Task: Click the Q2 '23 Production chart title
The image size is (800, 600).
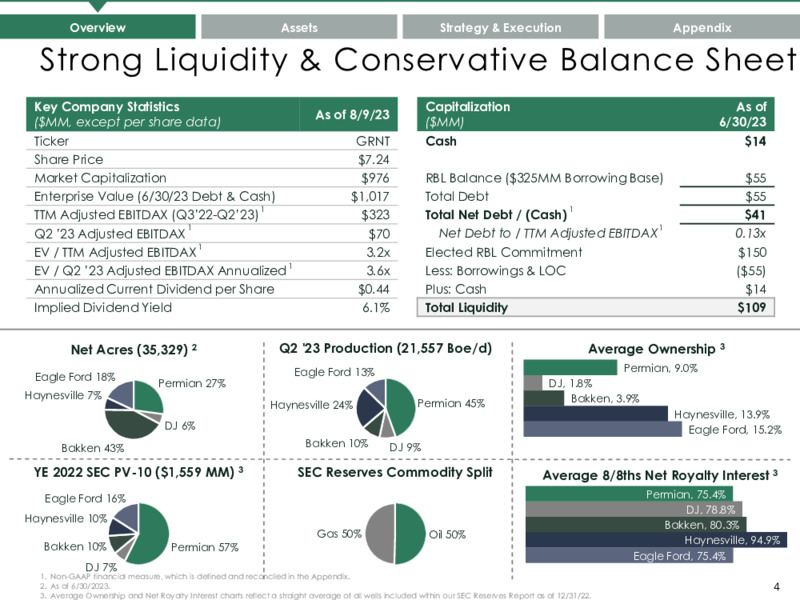Action: pyautogui.click(x=385, y=348)
